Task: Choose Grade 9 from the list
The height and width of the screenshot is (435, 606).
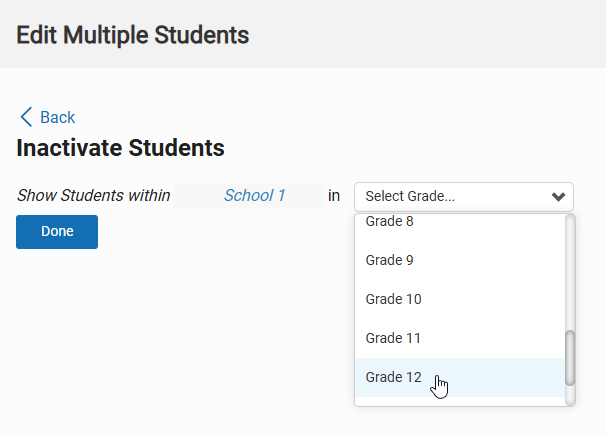Action: (460, 260)
